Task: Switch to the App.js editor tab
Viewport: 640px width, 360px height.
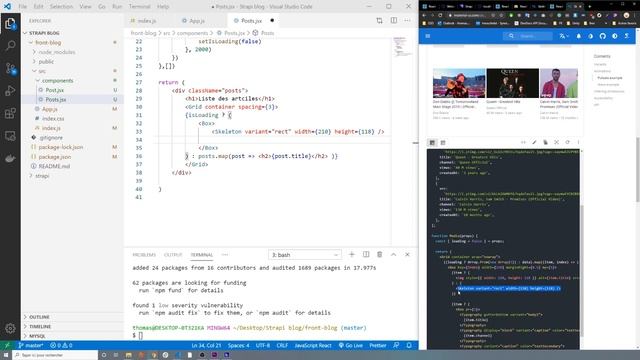Action: [196, 21]
